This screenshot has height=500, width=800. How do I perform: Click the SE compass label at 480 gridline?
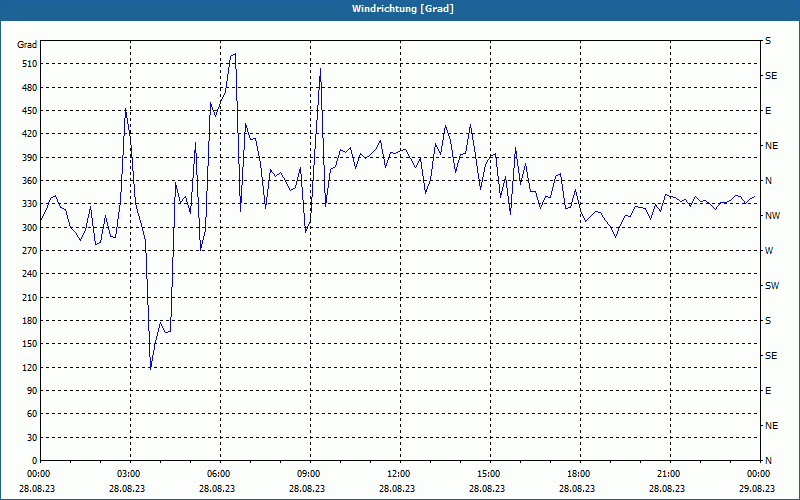771,76
